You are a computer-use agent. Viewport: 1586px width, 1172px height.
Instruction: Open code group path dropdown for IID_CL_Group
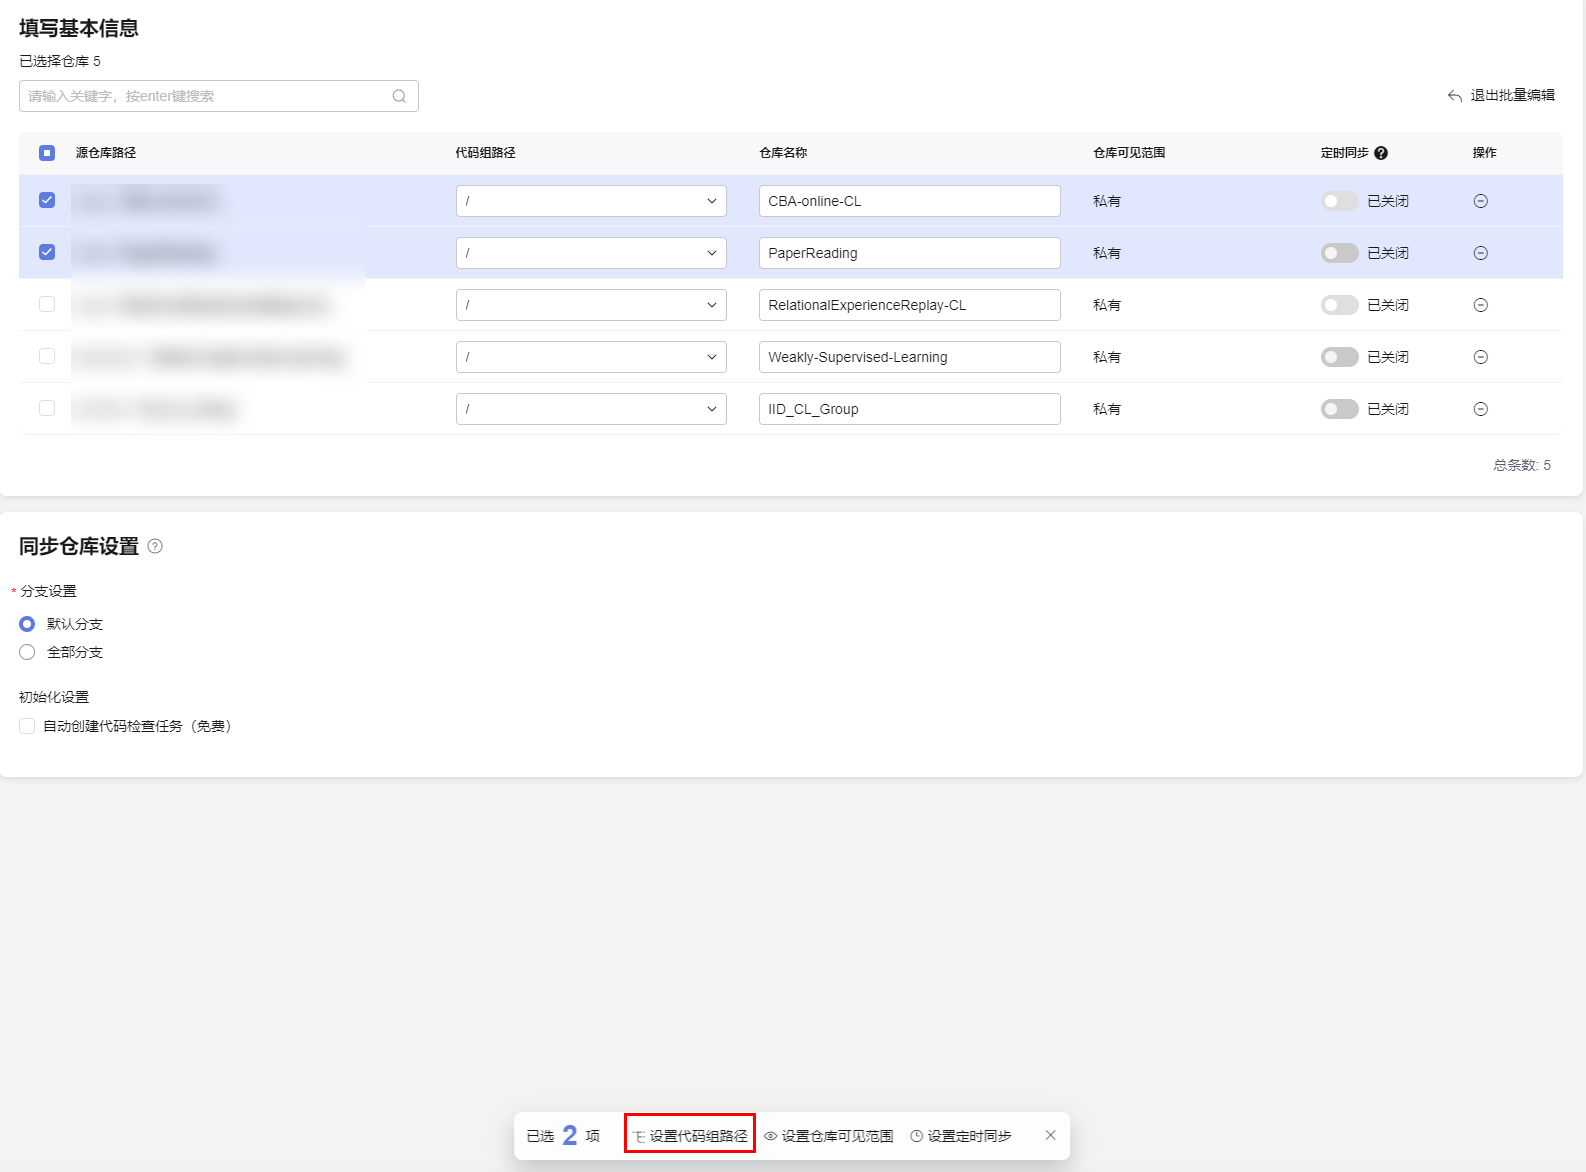(591, 409)
